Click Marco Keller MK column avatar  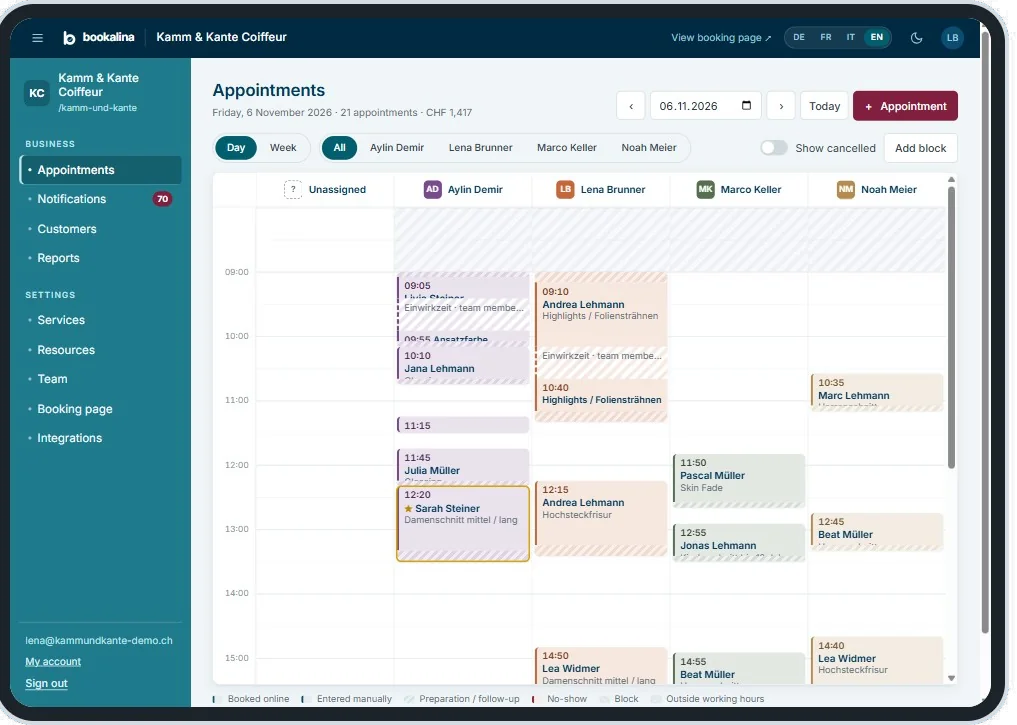pyautogui.click(x=706, y=189)
